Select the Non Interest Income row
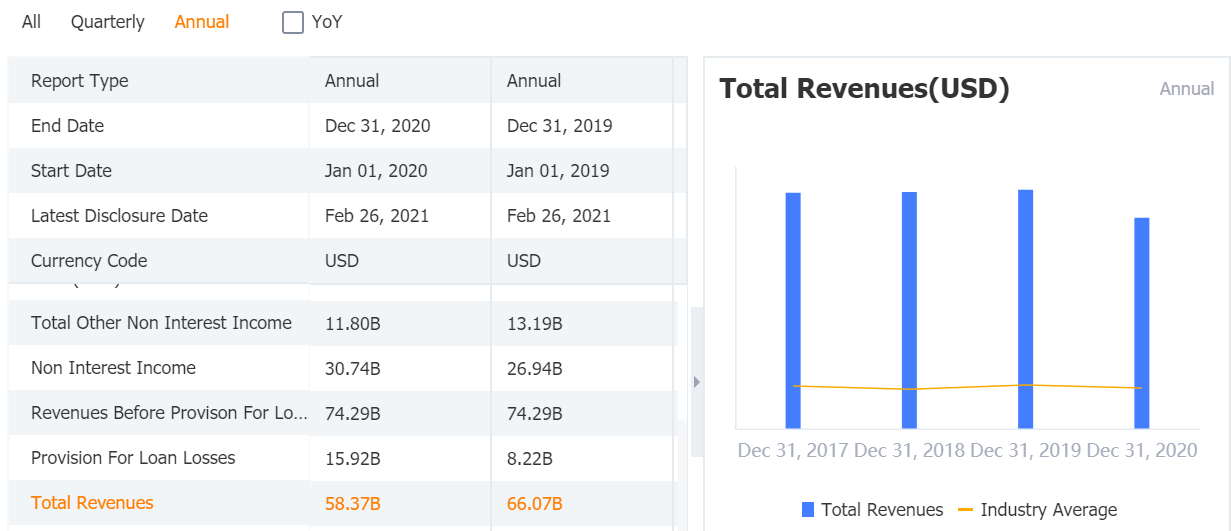The height and width of the screenshot is (531, 1231). (113, 368)
